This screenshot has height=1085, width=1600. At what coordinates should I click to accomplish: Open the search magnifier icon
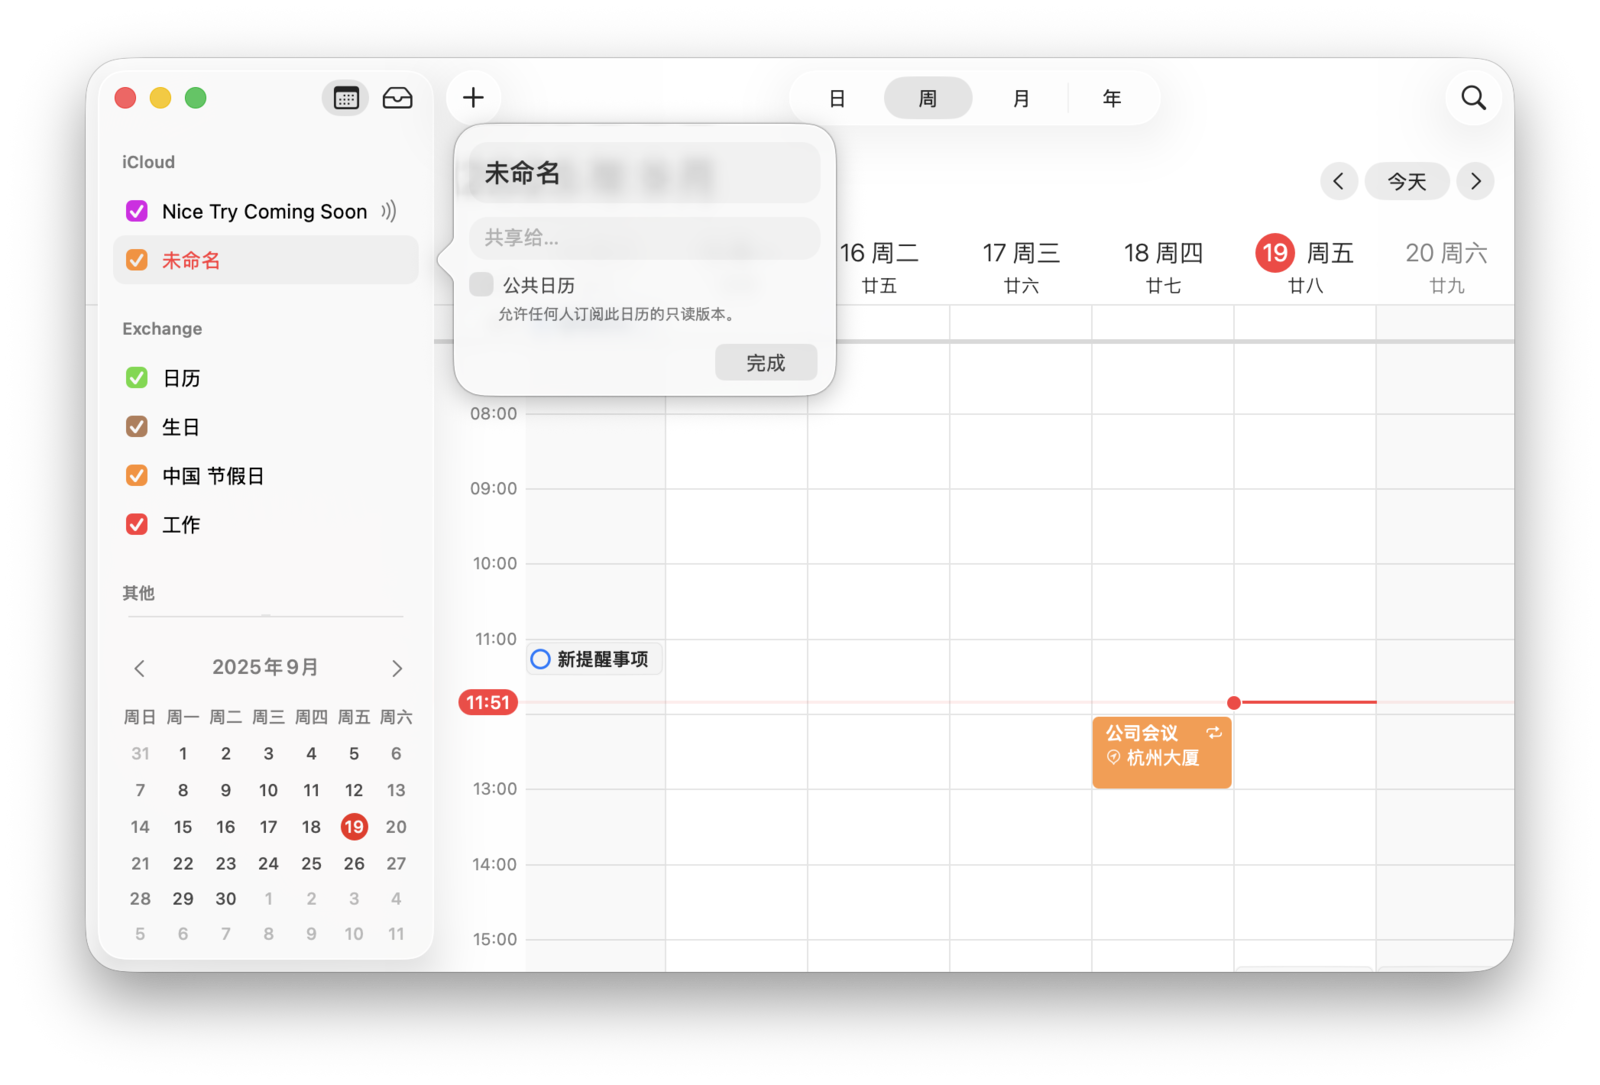pos(1473,98)
